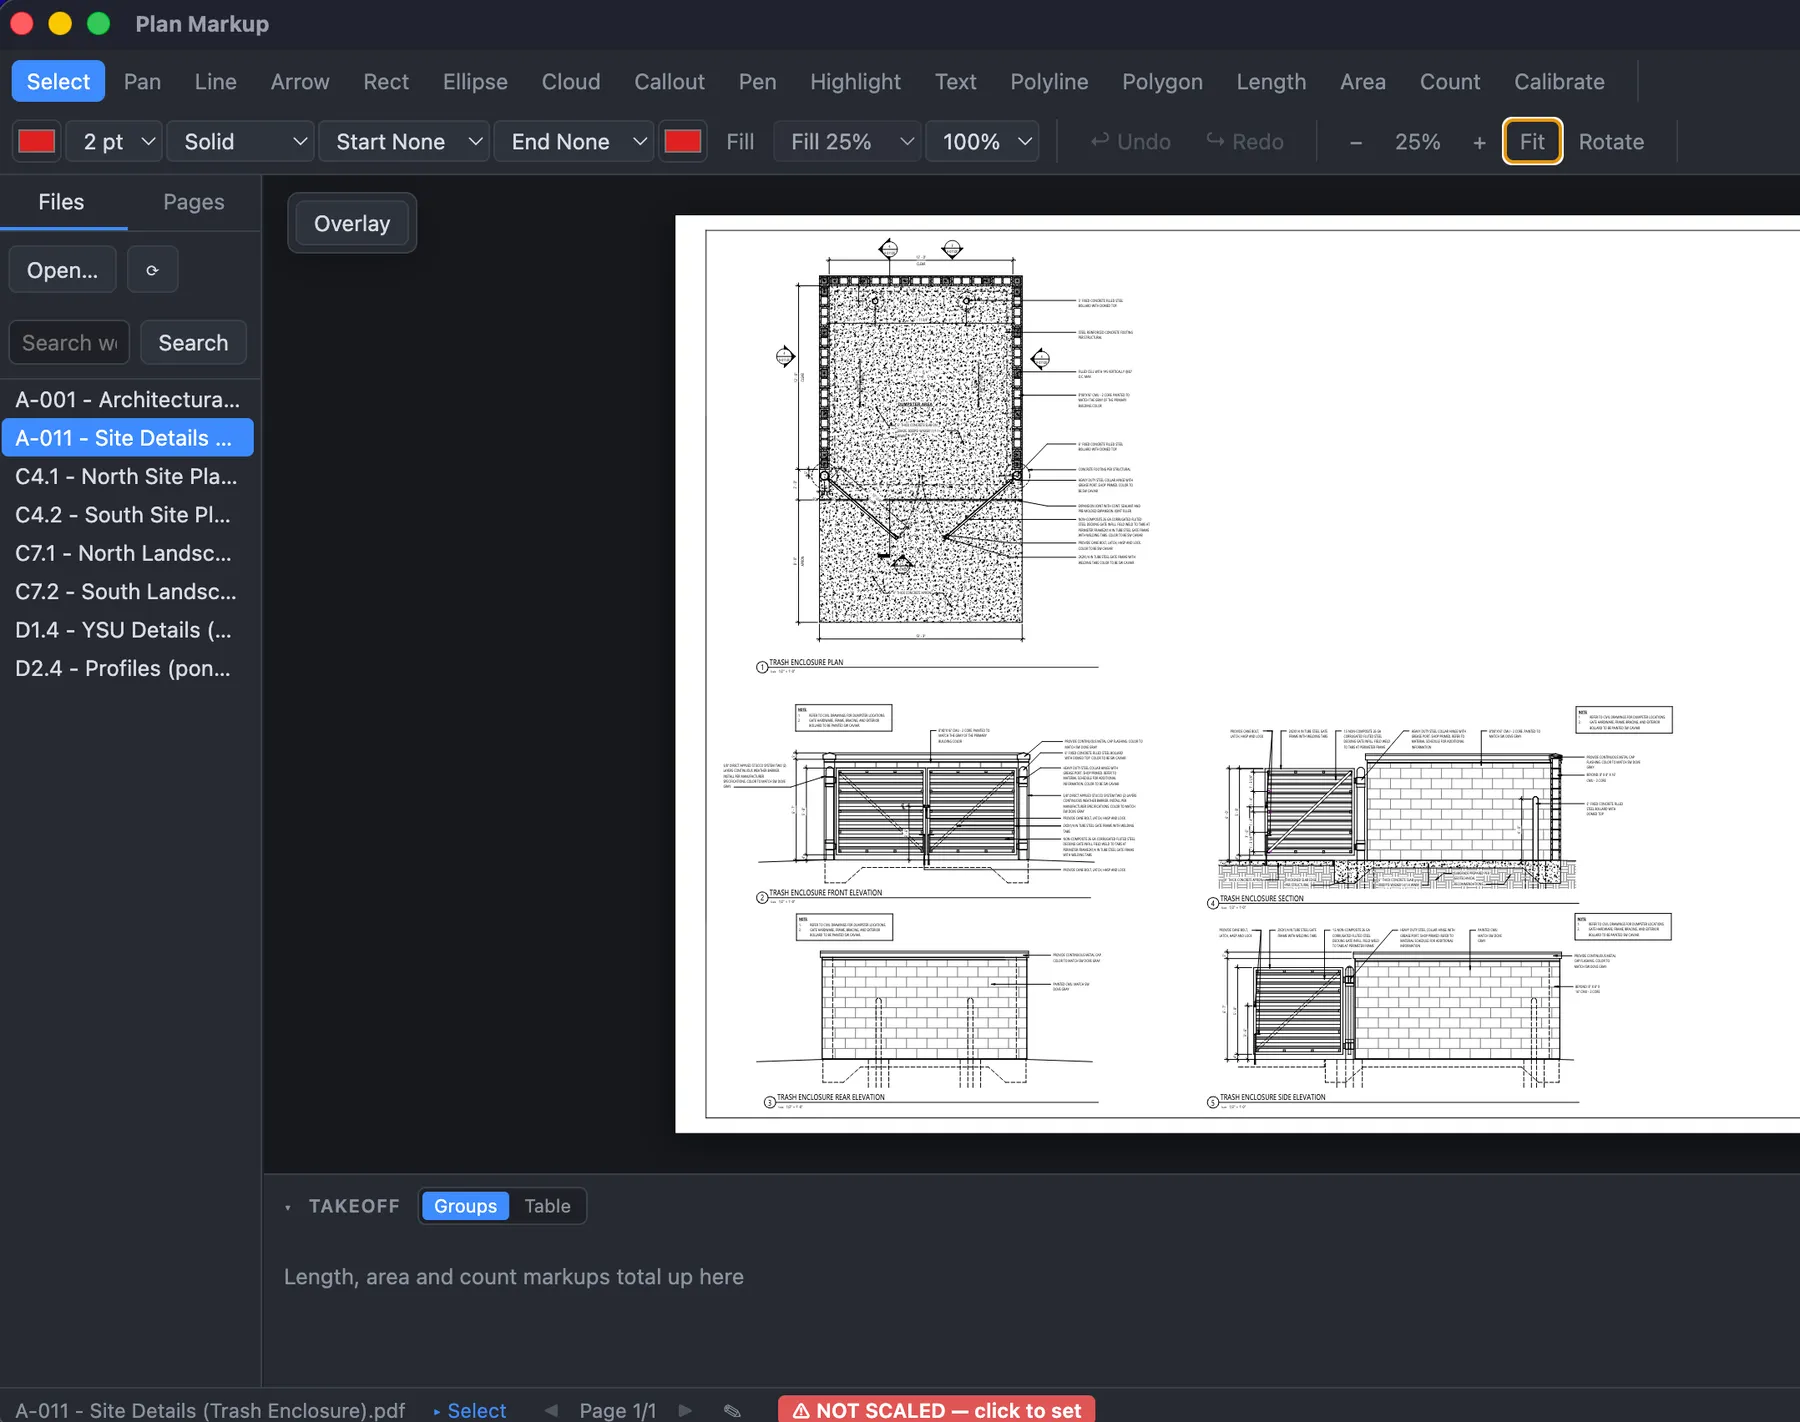Click the Fit zoom button
Image resolution: width=1800 pixels, height=1422 pixels.
click(1532, 142)
